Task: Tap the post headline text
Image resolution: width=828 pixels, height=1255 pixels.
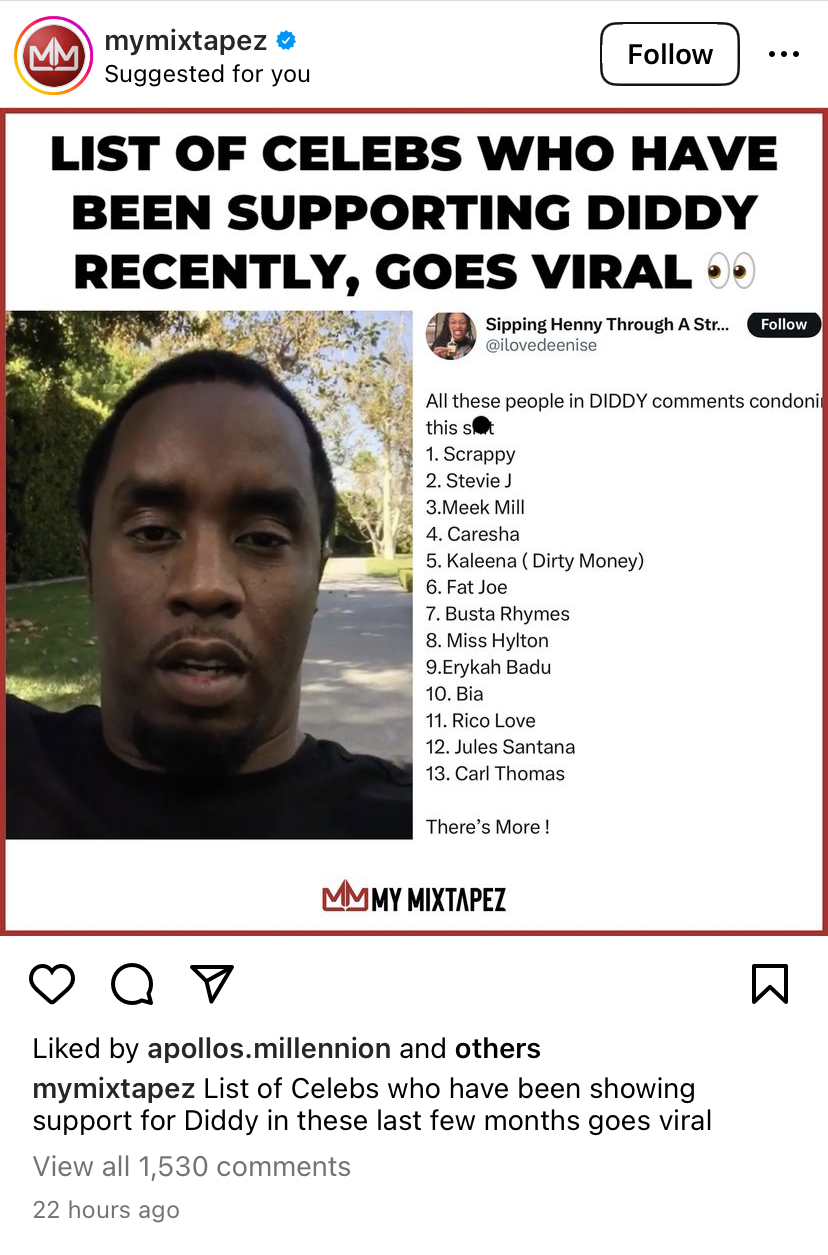Action: tap(414, 213)
